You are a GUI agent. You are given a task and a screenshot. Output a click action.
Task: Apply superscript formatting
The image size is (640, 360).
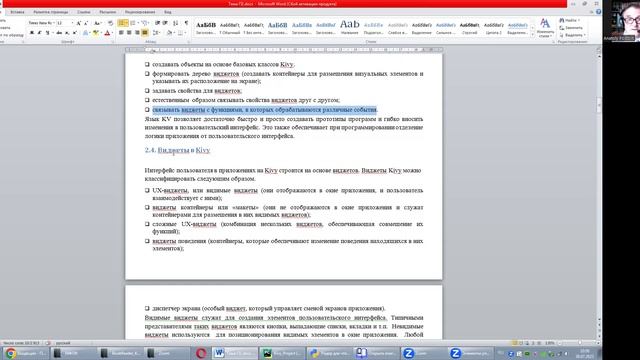point(75,33)
